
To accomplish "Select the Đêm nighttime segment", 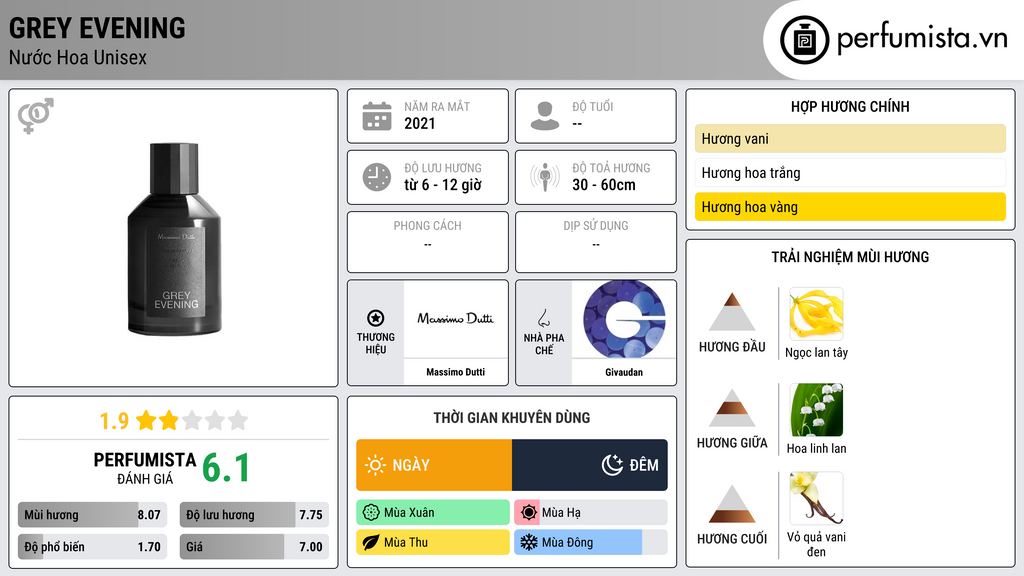I will coord(590,465).
